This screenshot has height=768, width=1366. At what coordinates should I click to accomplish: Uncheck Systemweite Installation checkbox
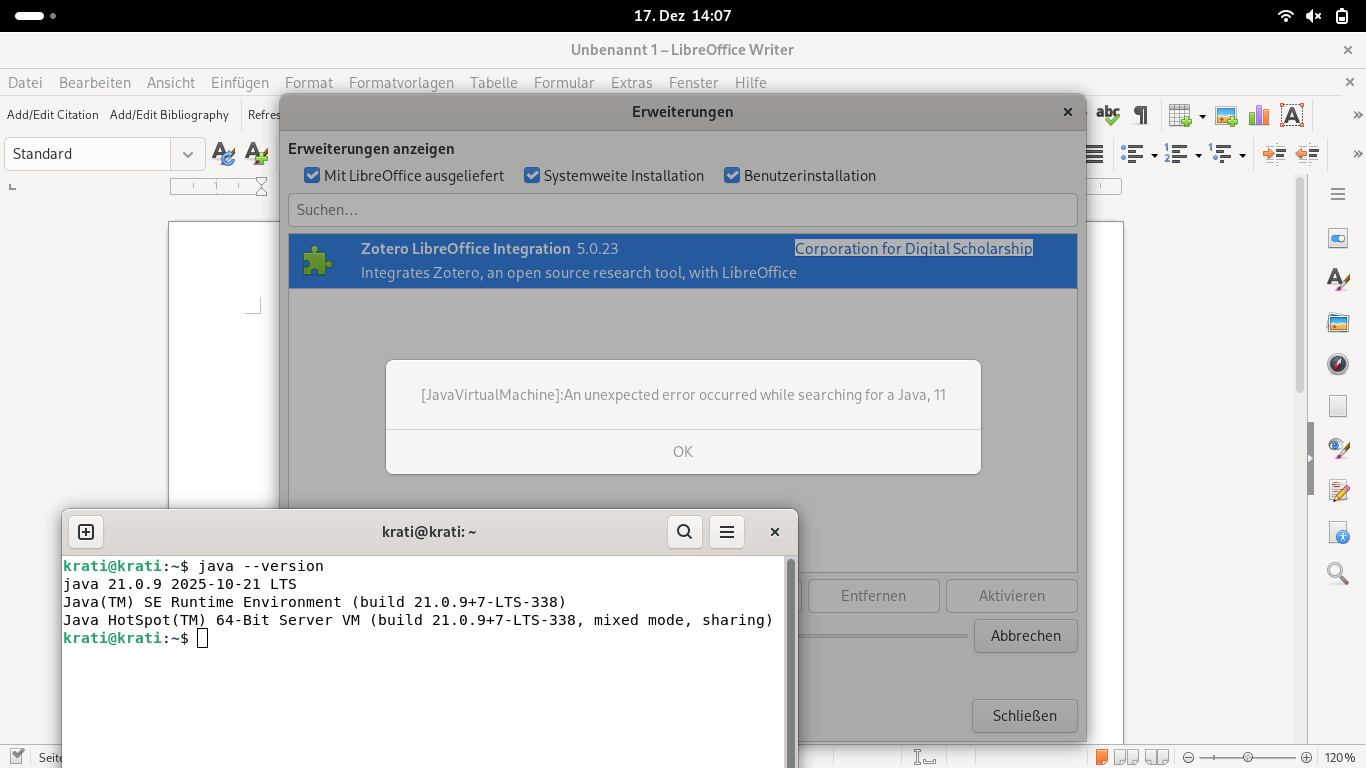pyautogui.click(x=532, y=176)
